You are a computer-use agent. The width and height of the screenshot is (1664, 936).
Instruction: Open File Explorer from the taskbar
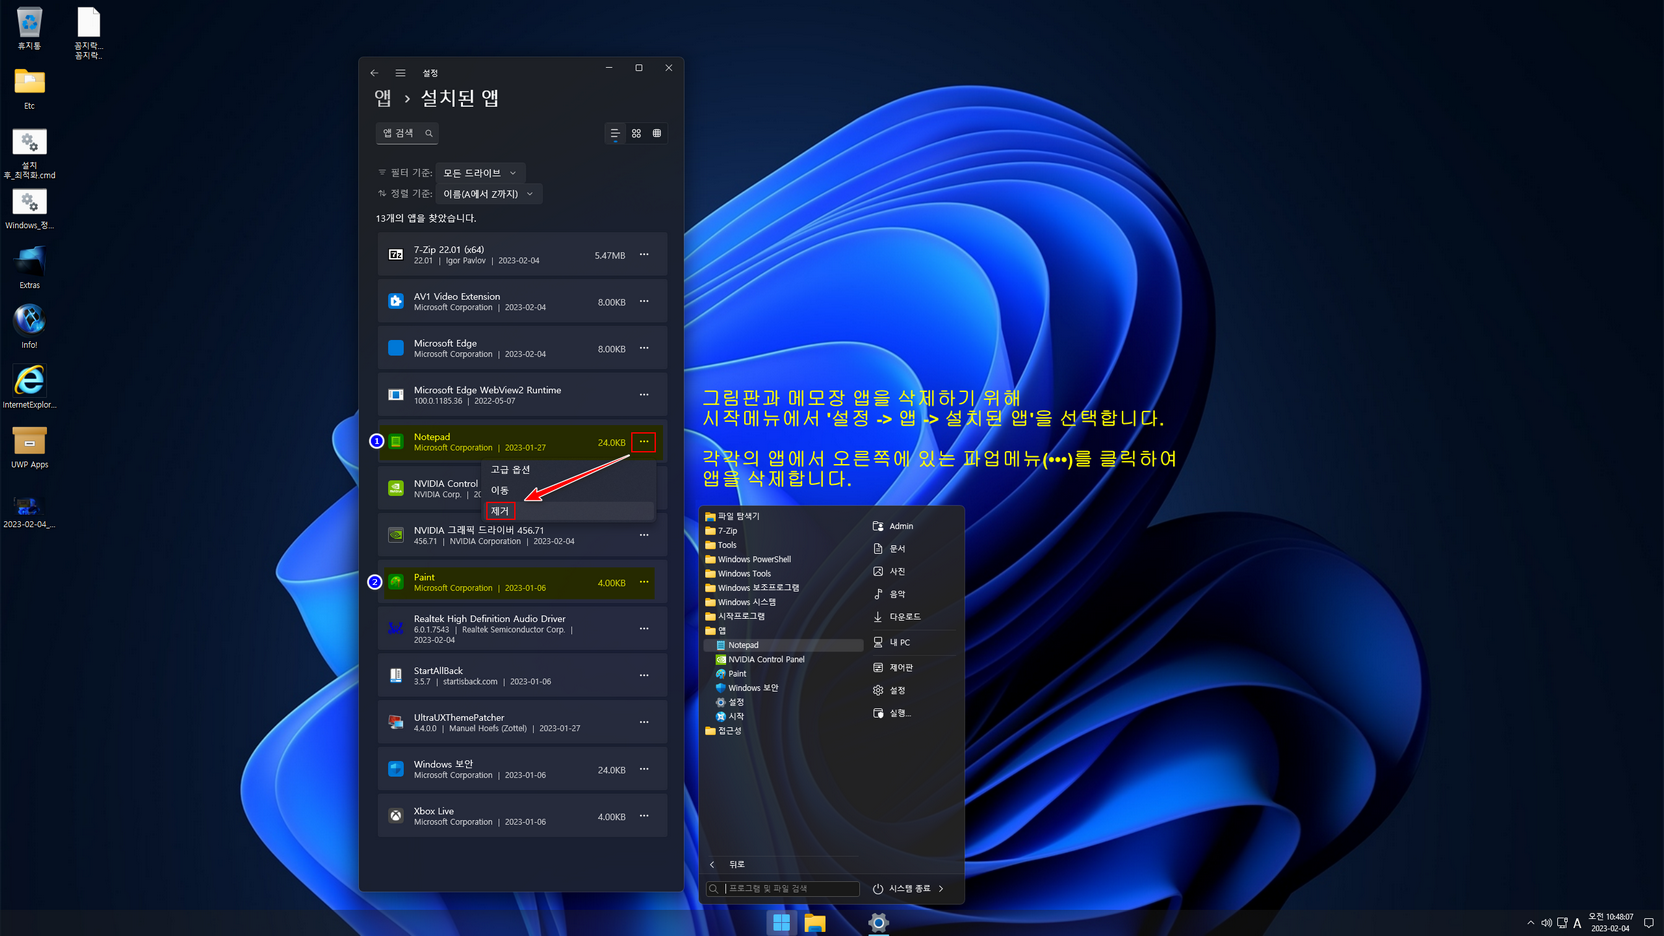(815, 923)
